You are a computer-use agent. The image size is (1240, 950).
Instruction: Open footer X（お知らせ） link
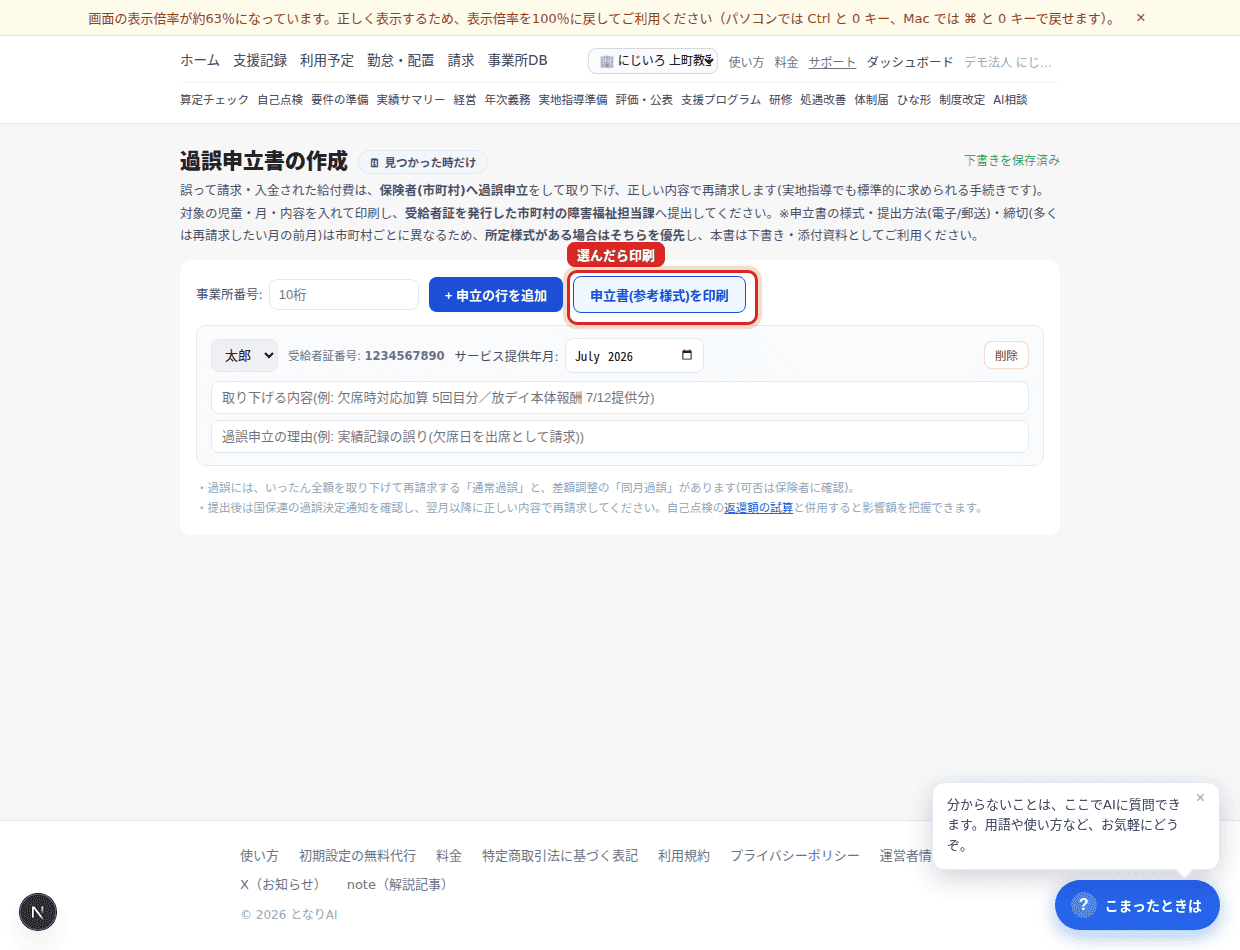click(283, 885)
